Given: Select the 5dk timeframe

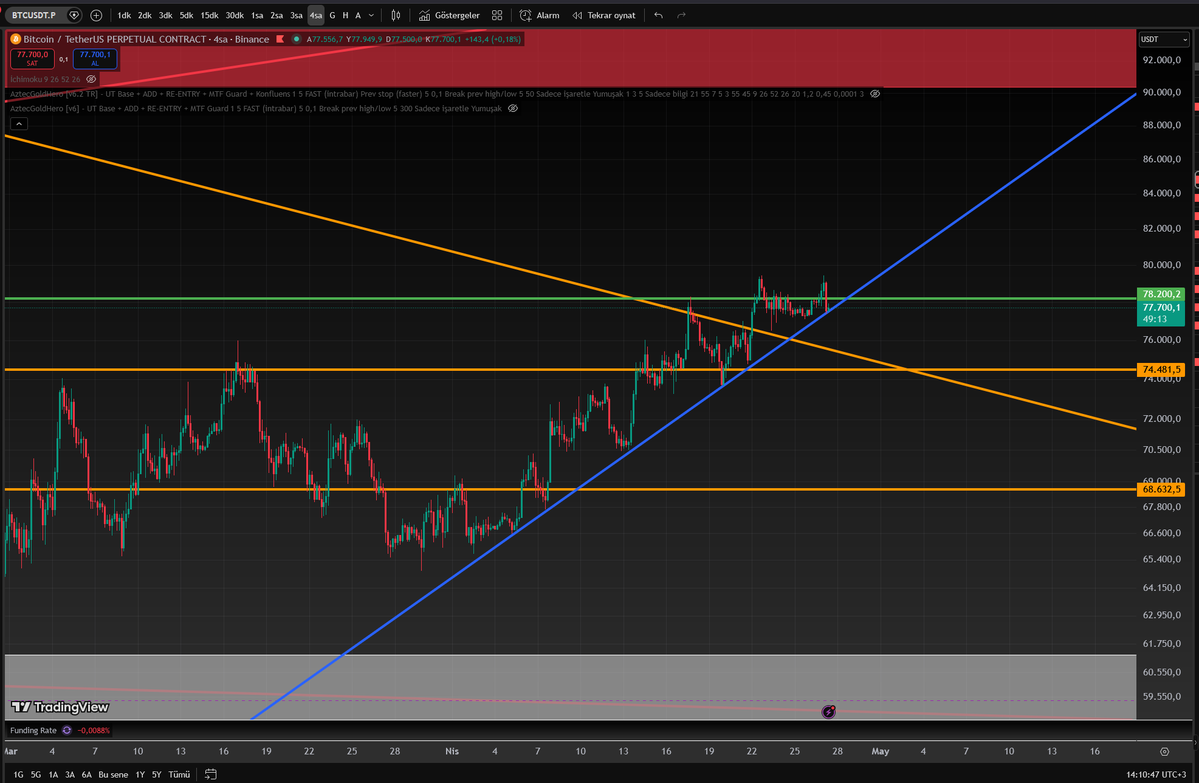Looking at the screenshot, I should [186, 15].
